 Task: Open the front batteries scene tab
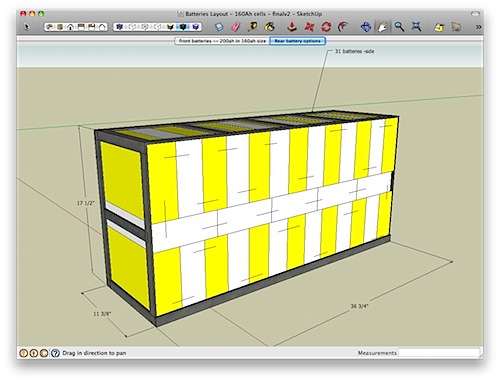point(222,41)
